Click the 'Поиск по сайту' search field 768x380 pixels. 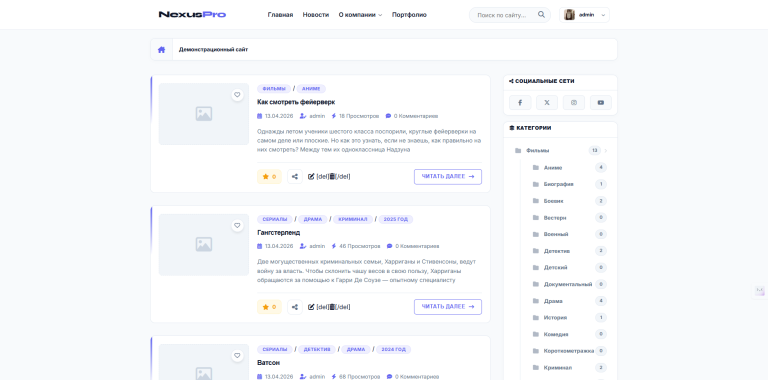510,15
